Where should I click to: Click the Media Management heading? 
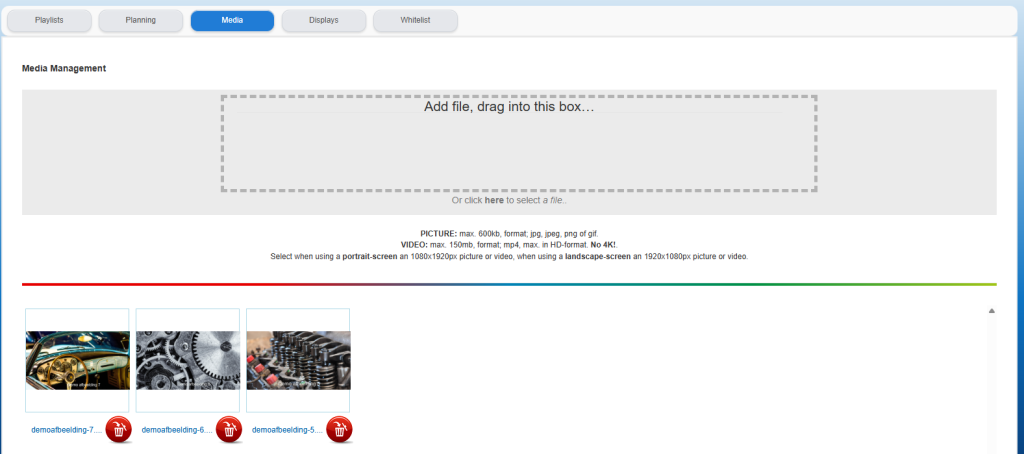(64, 68)
